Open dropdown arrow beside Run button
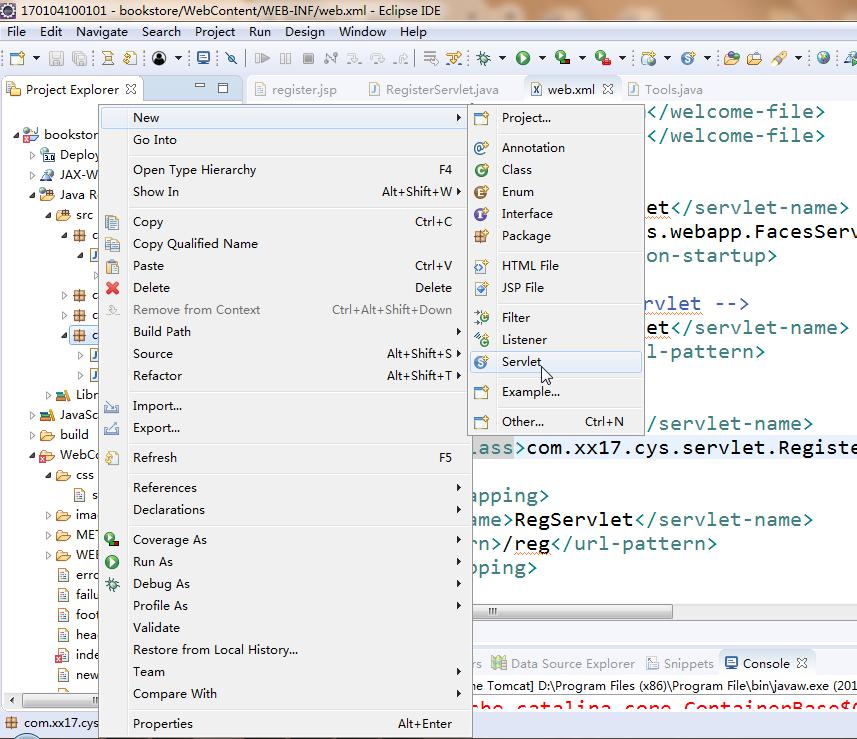The image size is (857, 739). [542, 58]
